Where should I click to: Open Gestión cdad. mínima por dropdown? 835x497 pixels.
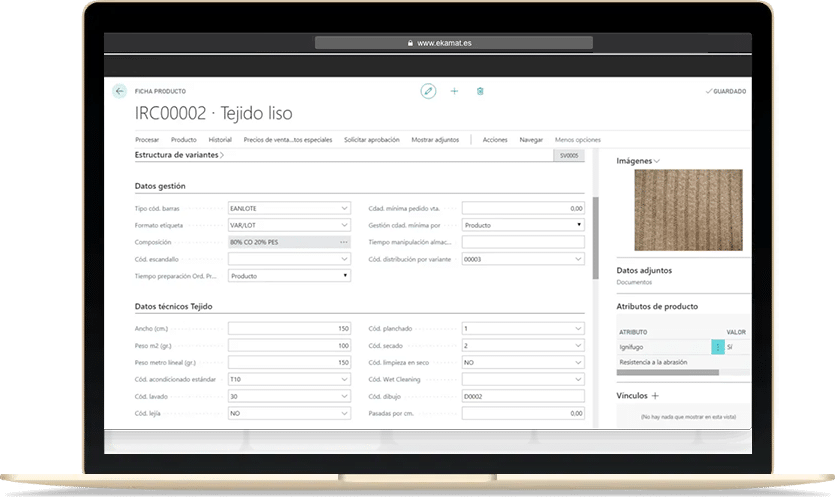(x=578, y=225)
